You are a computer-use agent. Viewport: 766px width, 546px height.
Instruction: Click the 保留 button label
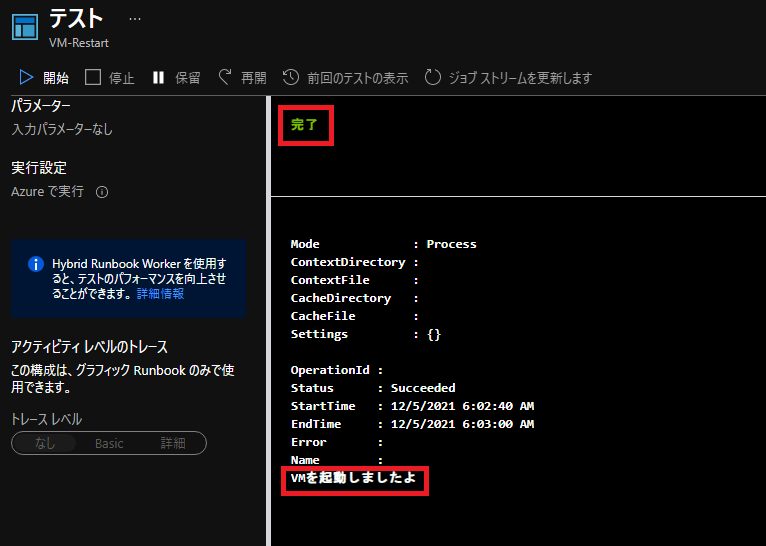[188, 78]
